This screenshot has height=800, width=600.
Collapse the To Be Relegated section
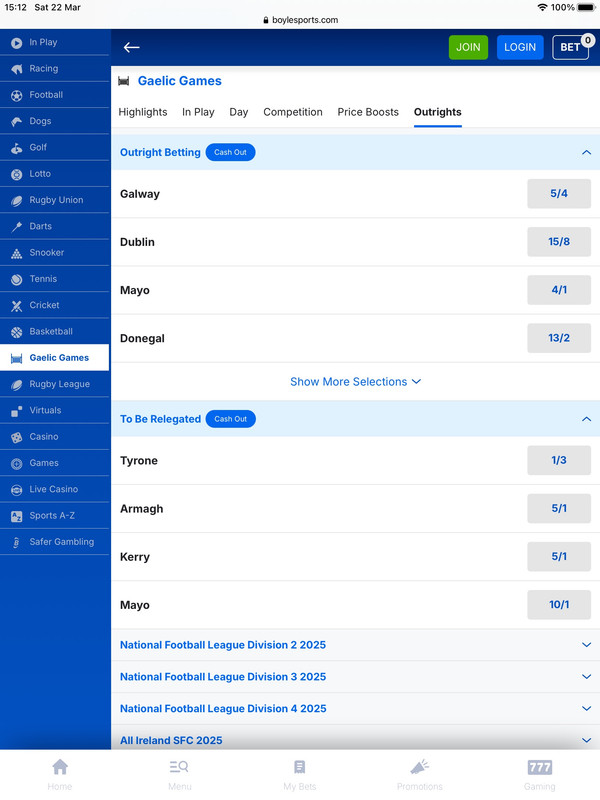tap(586, 419)
